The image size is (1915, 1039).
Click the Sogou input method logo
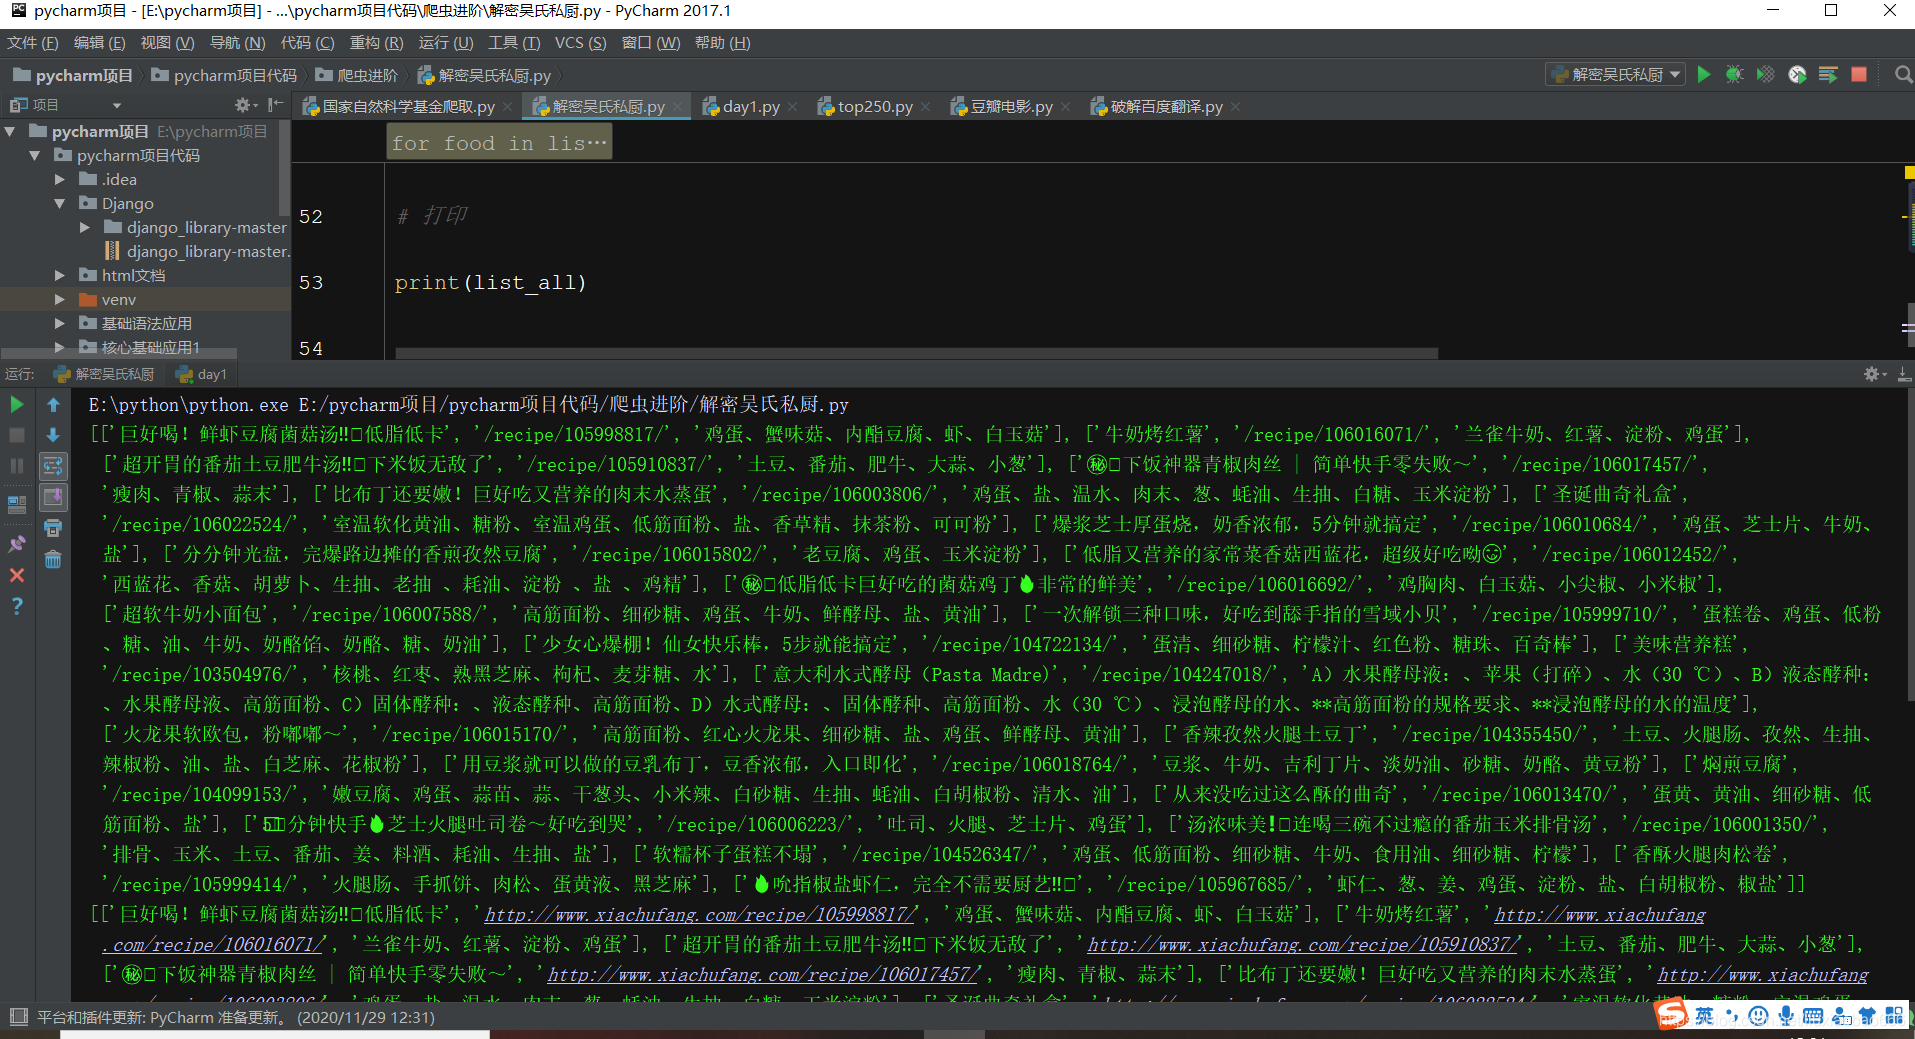click(x=1671, y=1014)
